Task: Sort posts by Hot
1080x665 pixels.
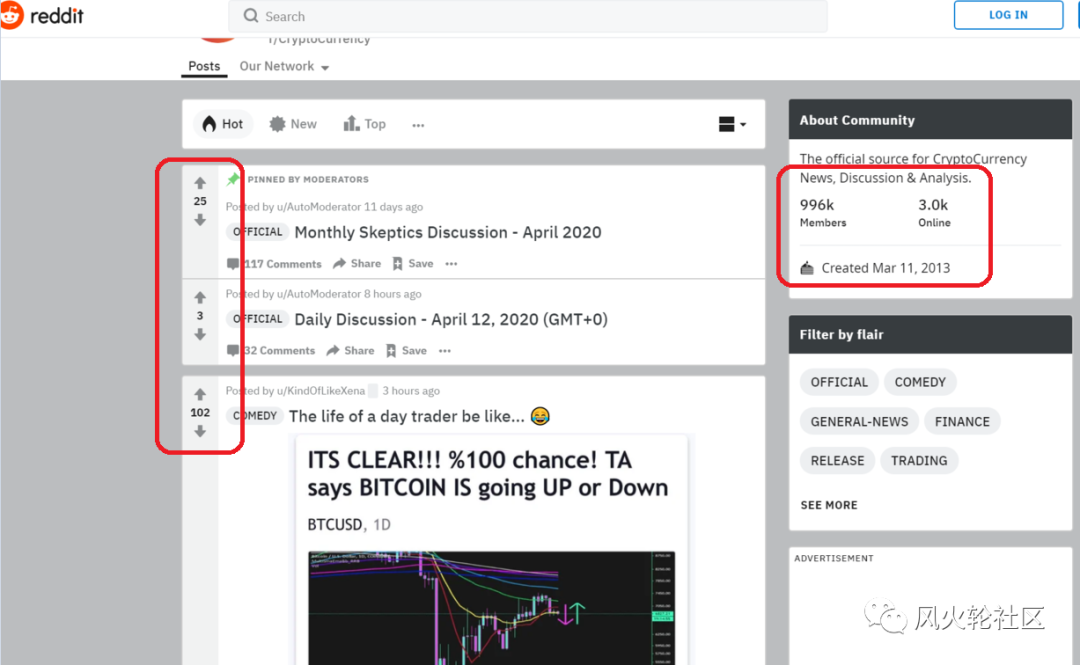Action: (x=222, y=124)
